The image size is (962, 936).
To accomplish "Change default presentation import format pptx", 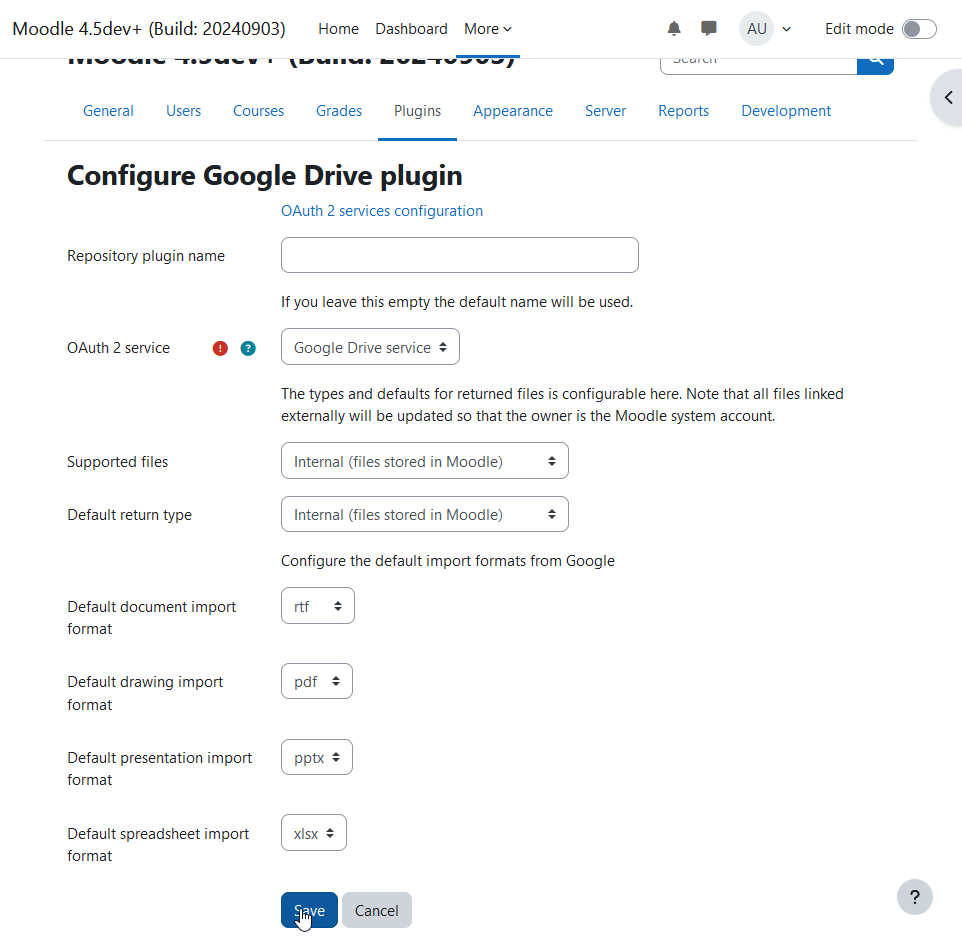I will point(317,758).
